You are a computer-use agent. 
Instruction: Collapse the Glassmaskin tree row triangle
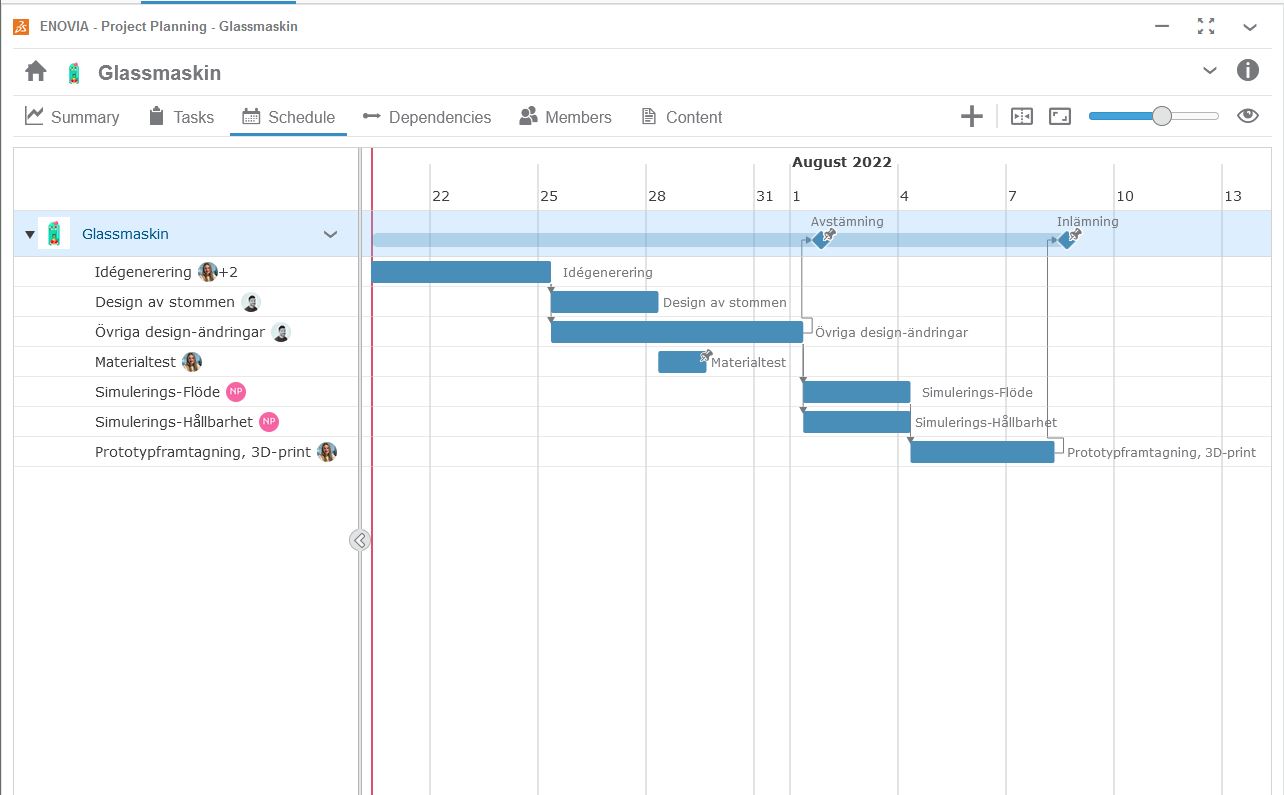[29, 235]
